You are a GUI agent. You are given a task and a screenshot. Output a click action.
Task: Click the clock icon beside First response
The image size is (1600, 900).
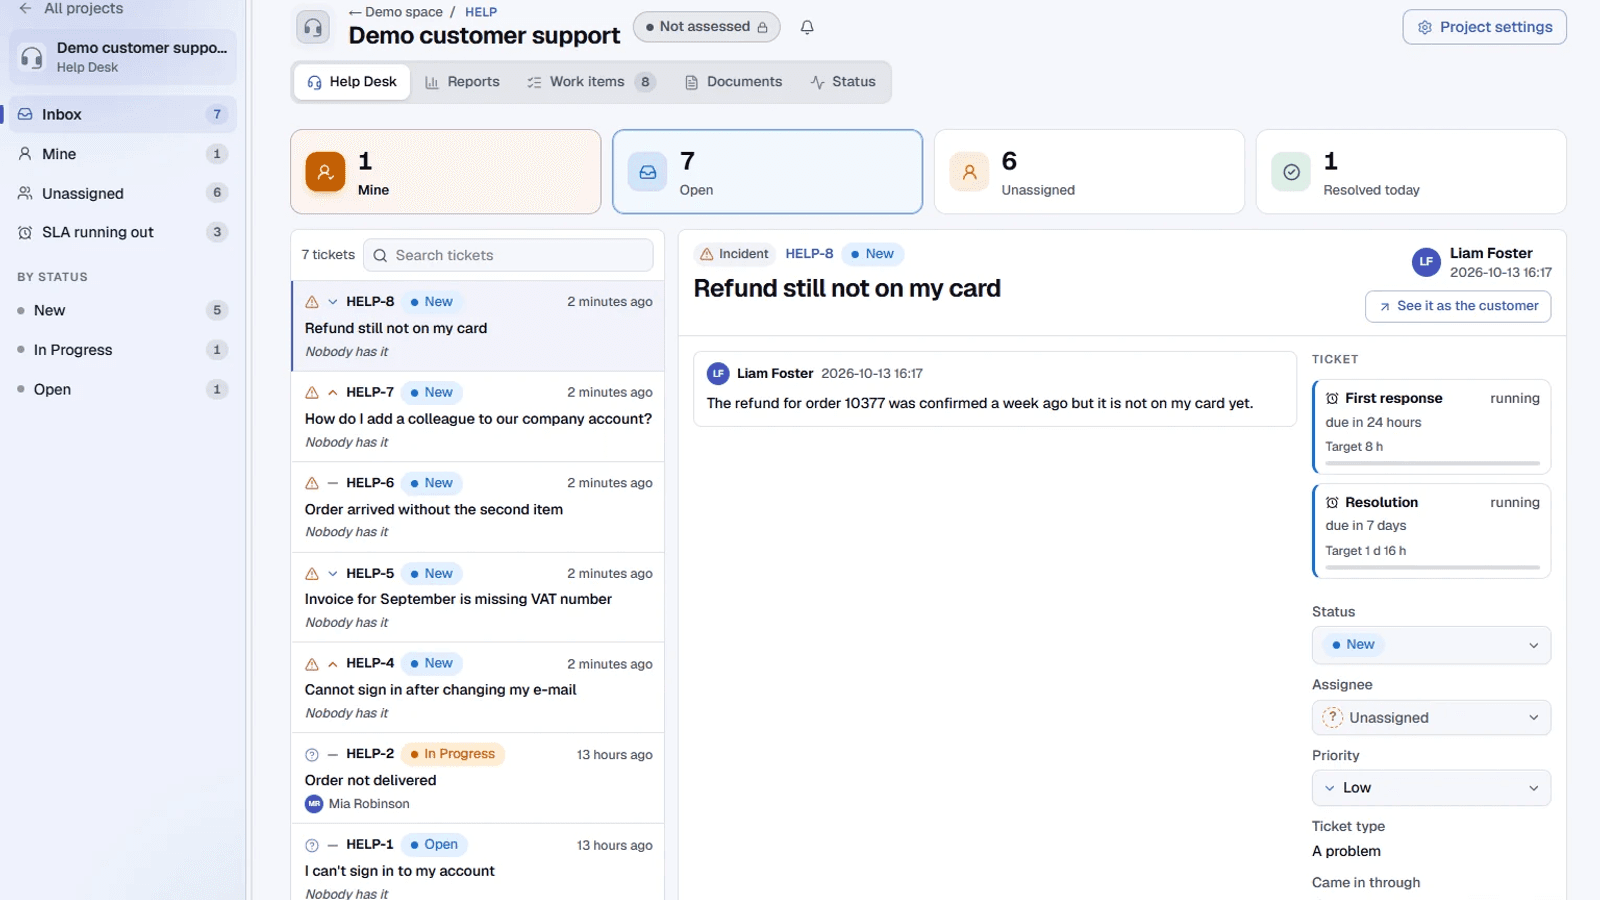click(x=1332, y=398)
